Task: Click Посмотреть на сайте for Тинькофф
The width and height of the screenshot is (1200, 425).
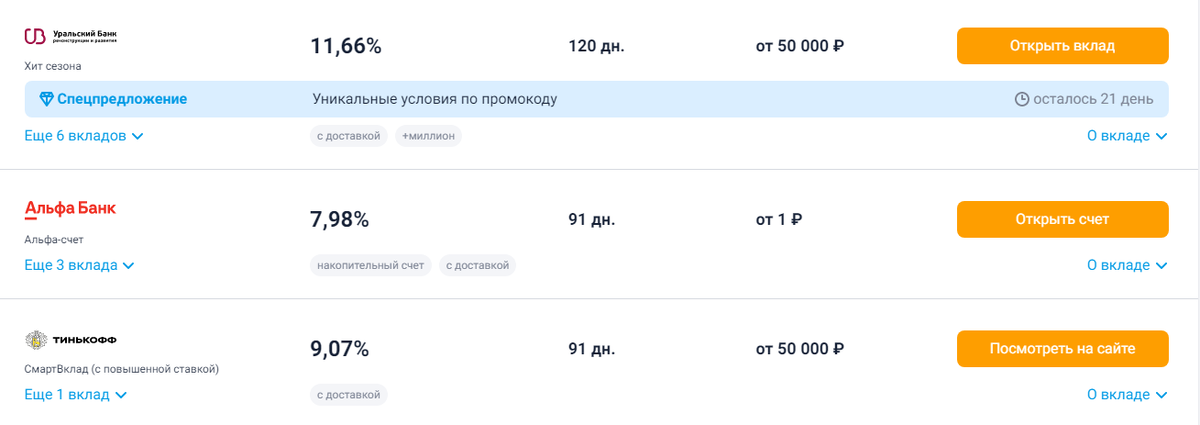Action: coord(1062,349)
